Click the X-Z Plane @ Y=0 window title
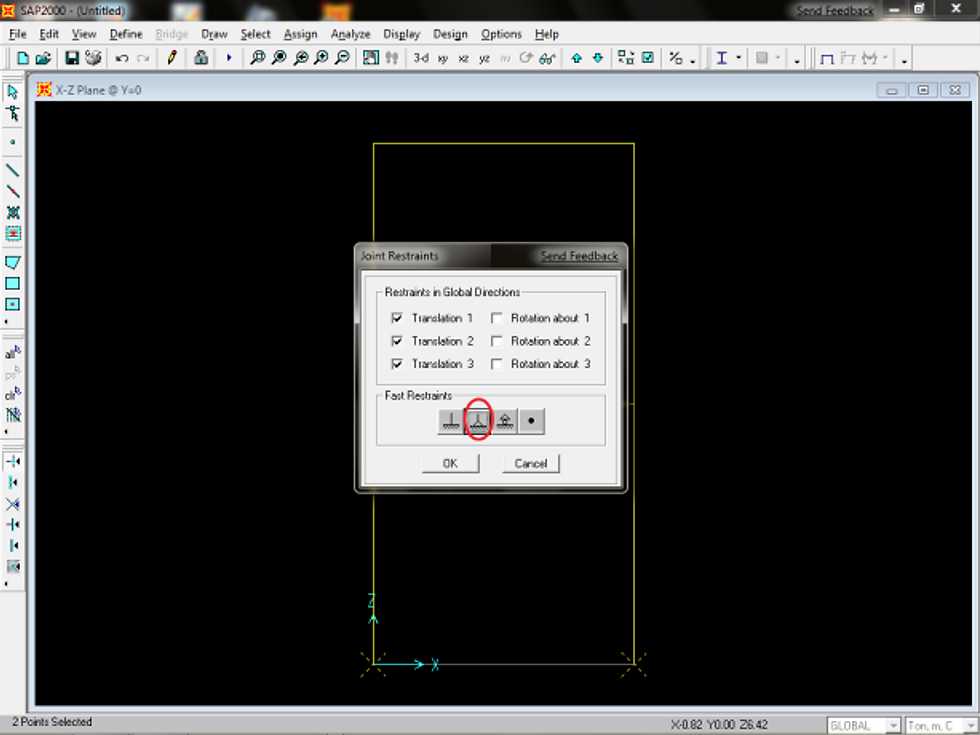 [x=98, y=90]
